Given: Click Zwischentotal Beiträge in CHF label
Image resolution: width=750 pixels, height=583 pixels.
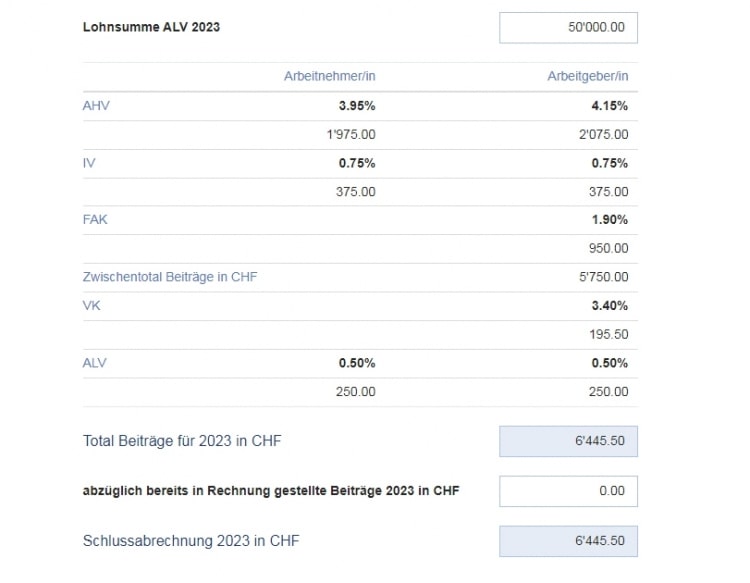Looking at the screenshot, I should click(x=170, y=277).
